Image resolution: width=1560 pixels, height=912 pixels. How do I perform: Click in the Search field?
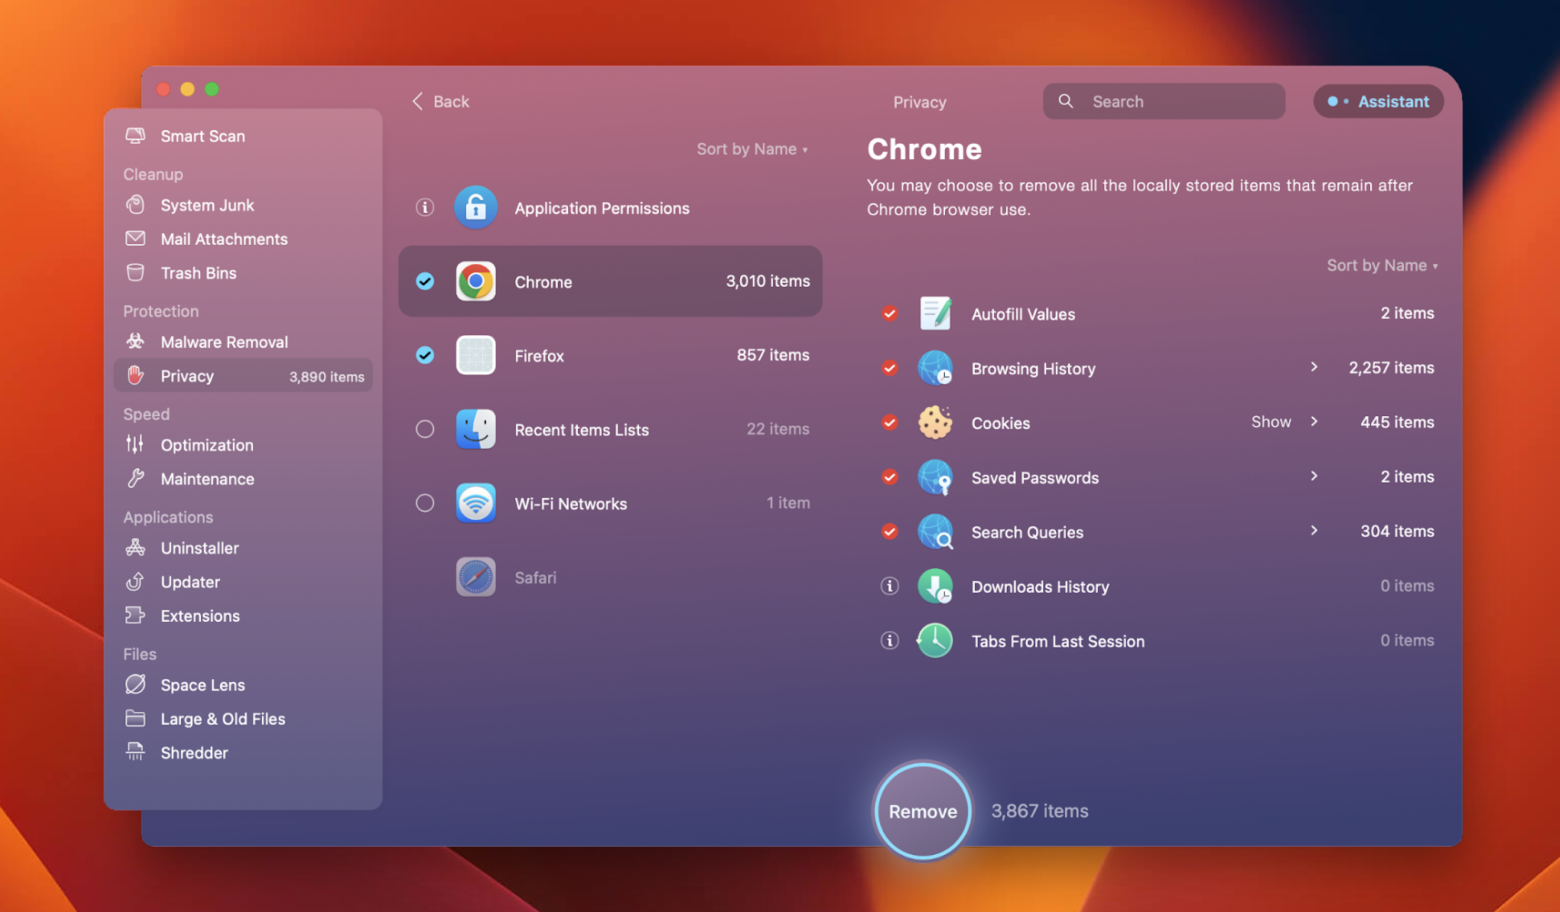pos(1164,101)
